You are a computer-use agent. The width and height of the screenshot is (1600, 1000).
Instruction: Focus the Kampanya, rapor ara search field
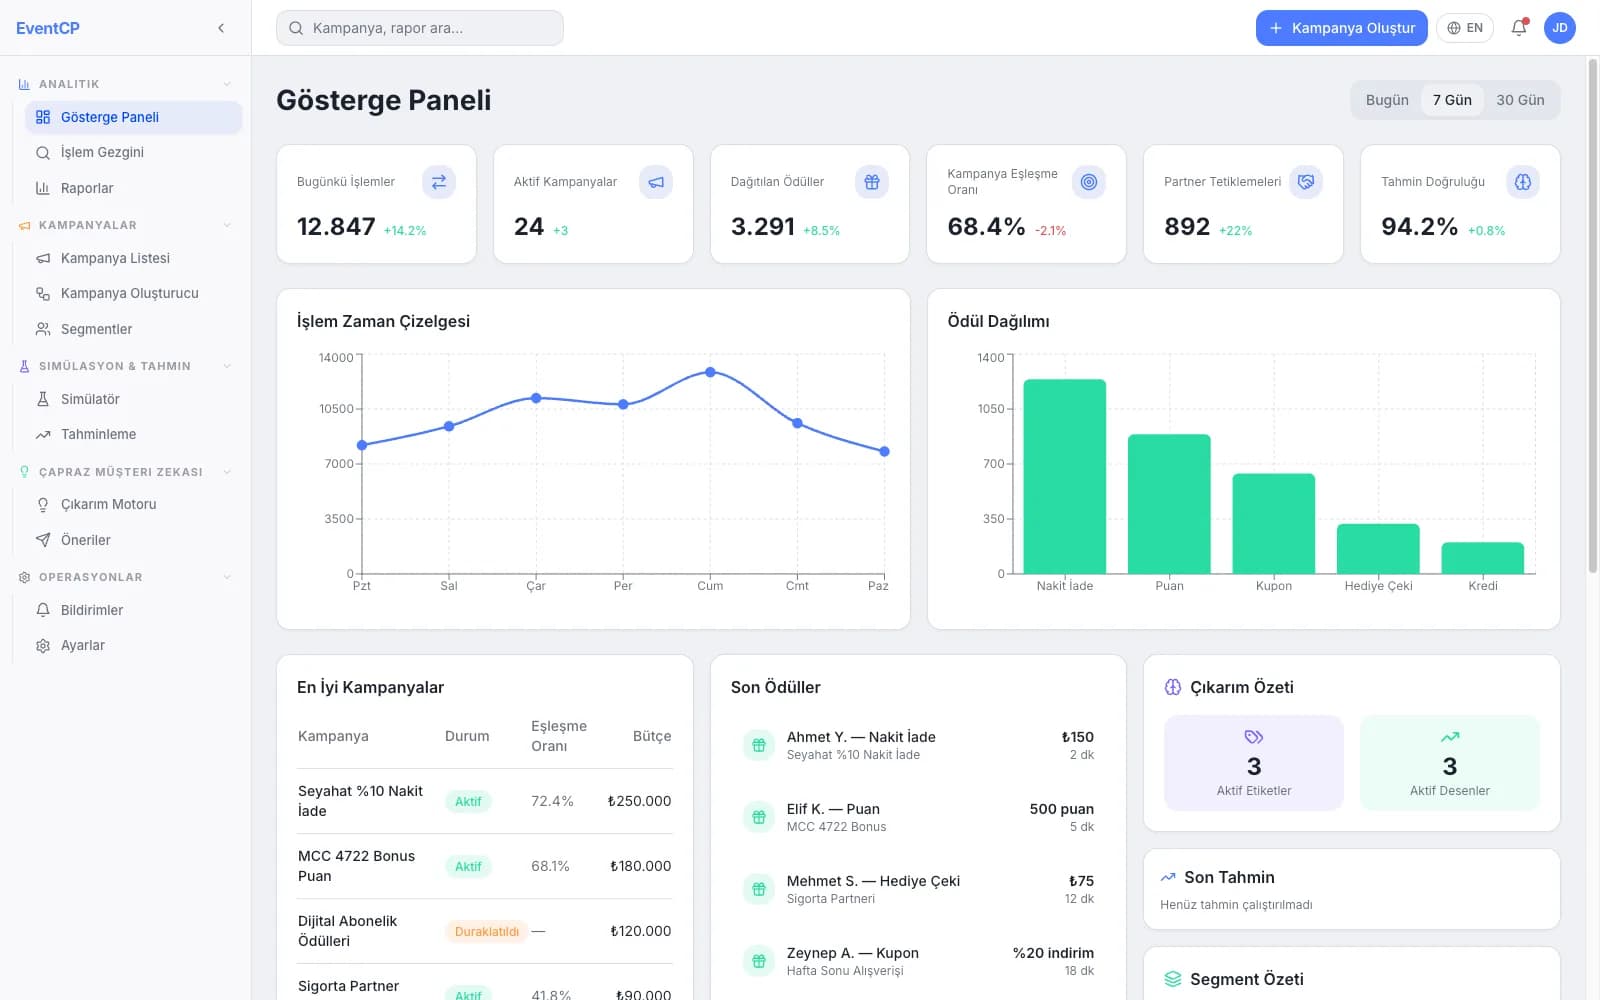pos(420,28)
